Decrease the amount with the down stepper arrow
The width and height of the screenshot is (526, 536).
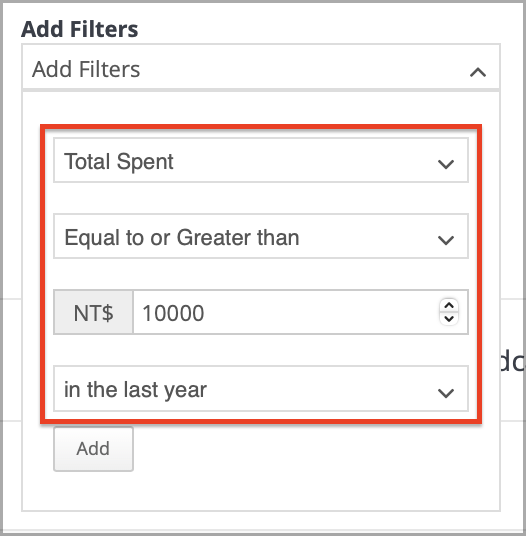(x=449, y=319)
